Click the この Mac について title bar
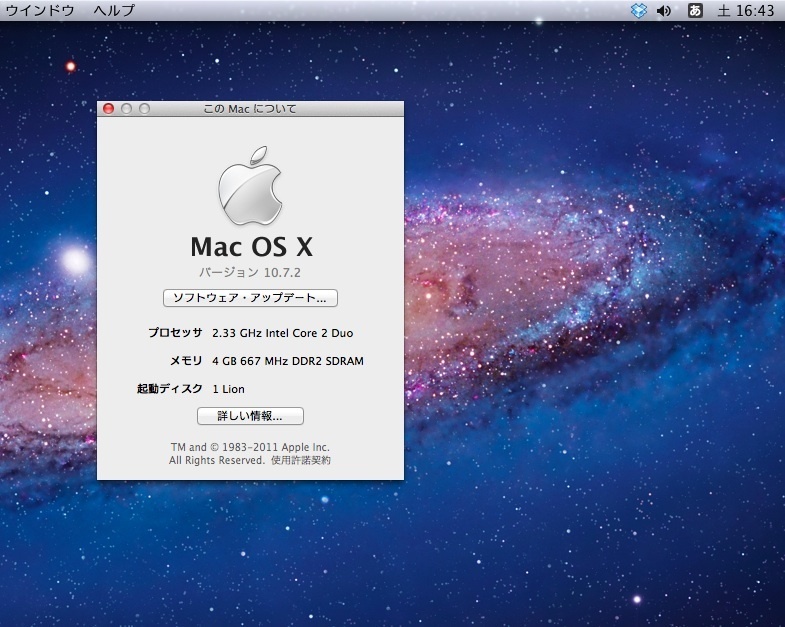This screenshot has height=627, width=785. point(250,109)
